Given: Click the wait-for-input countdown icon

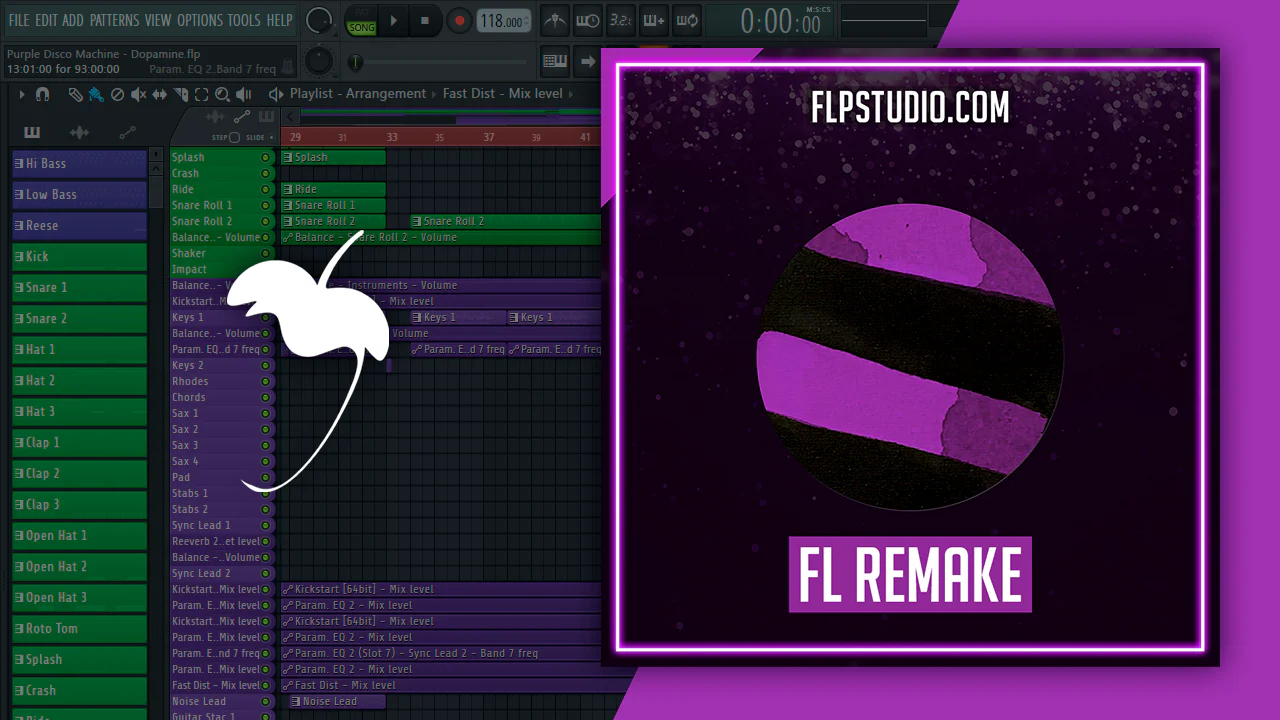Looking at the screenshot, I should pos(589,20).
